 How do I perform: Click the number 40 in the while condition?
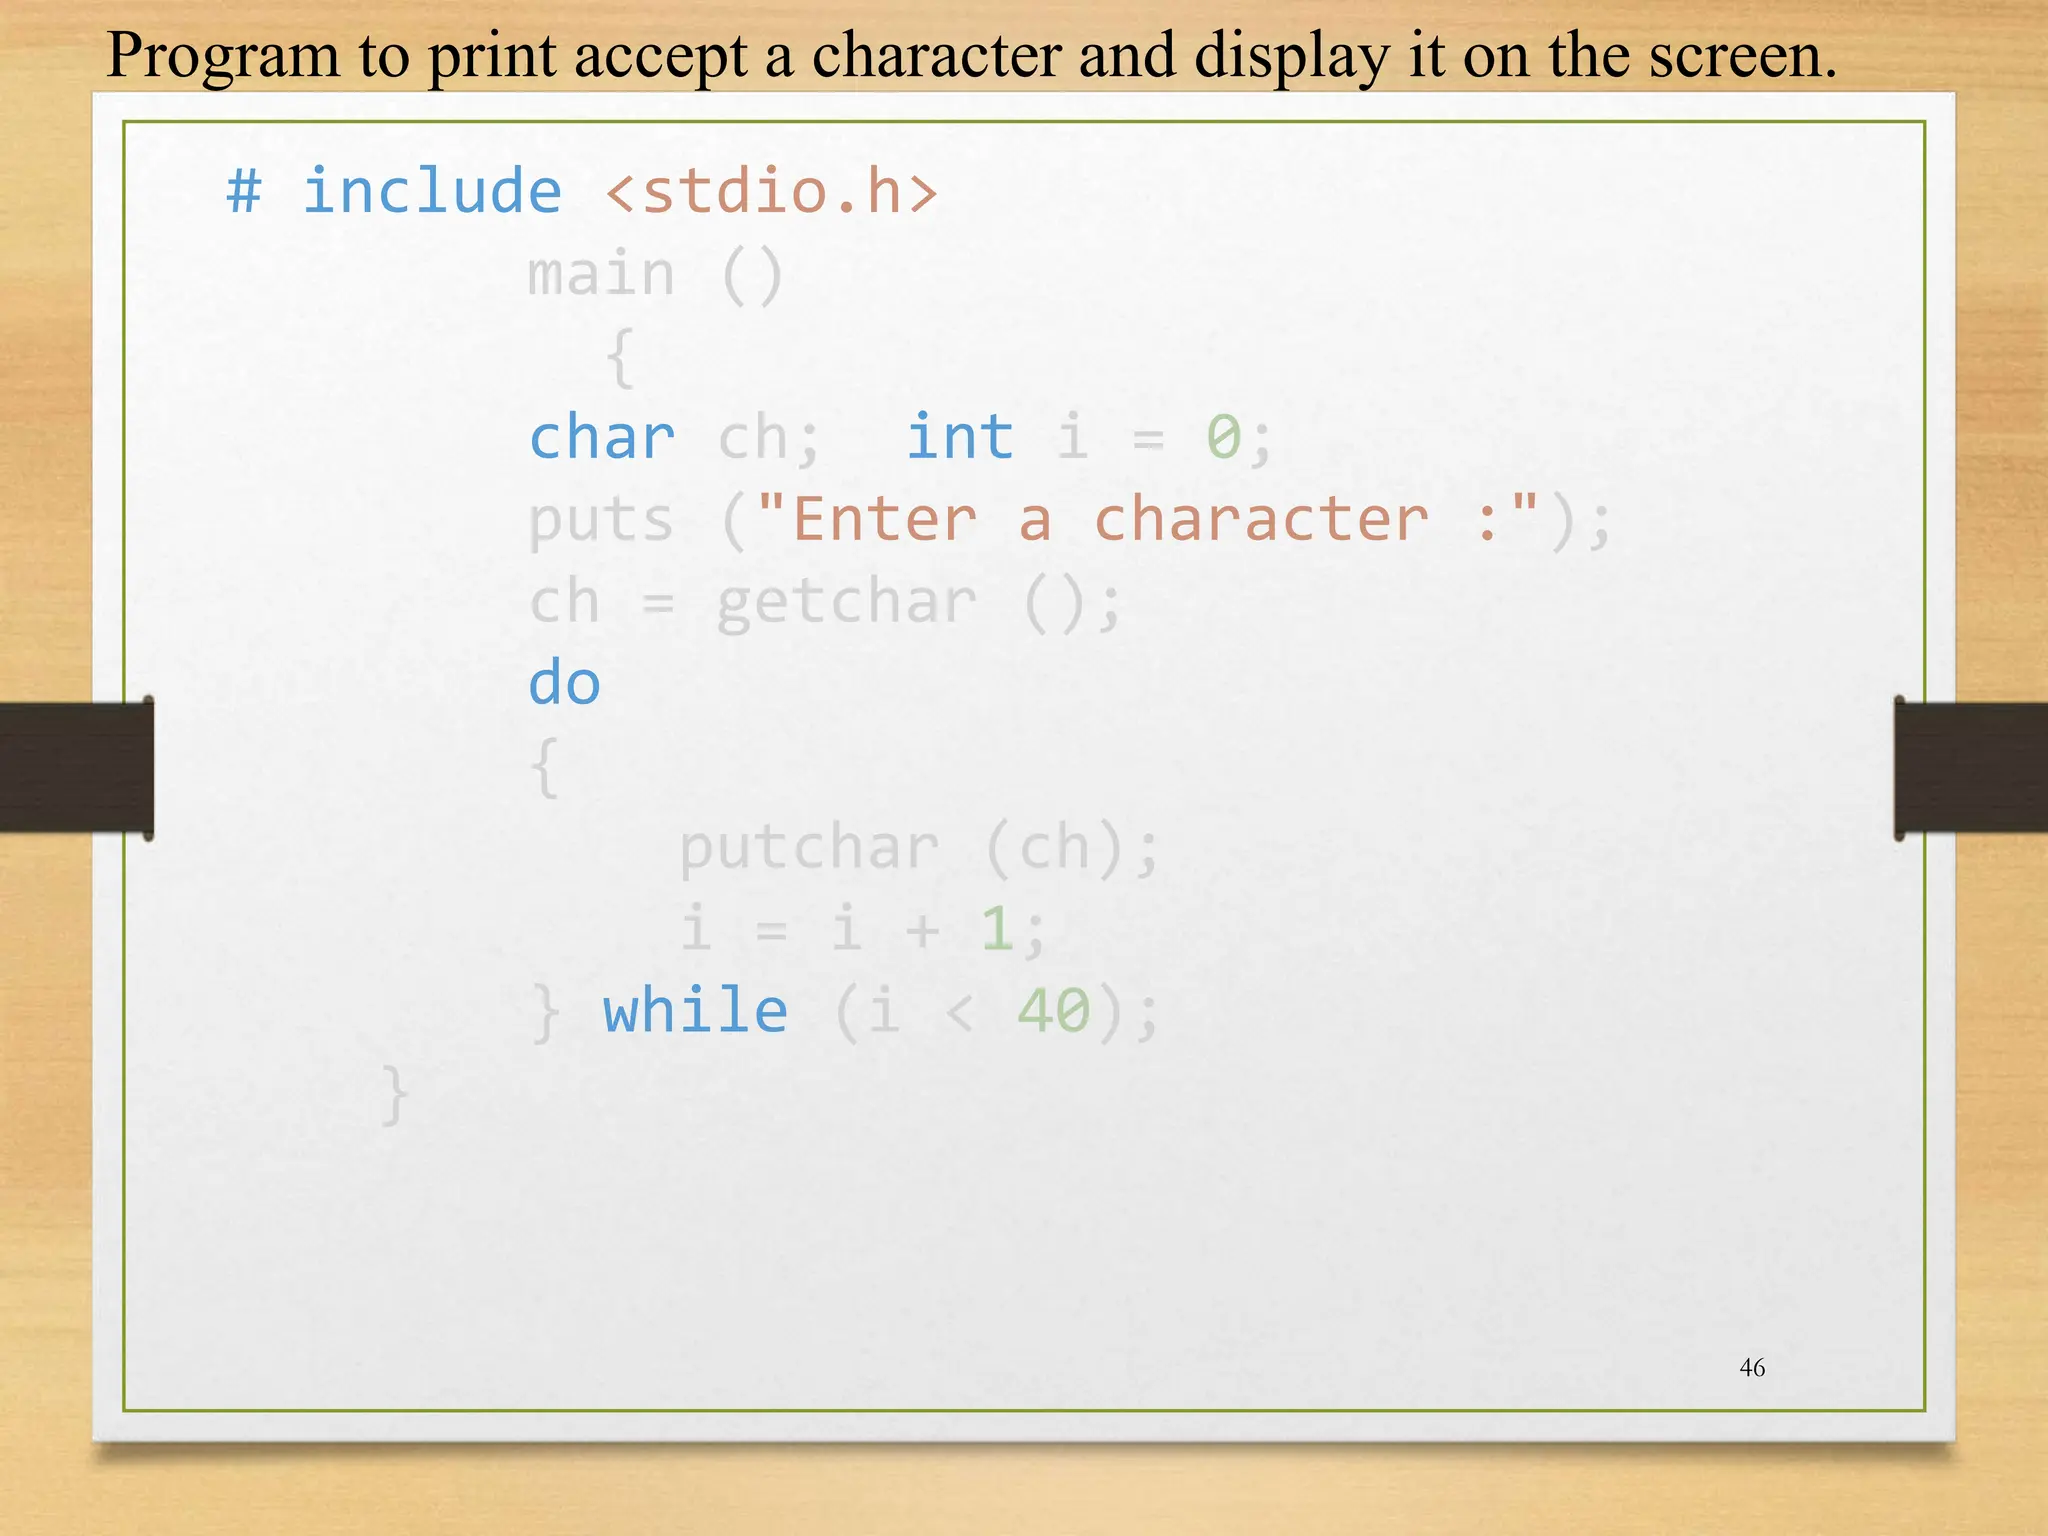pyautogui.click(x=1053, y=1011)
